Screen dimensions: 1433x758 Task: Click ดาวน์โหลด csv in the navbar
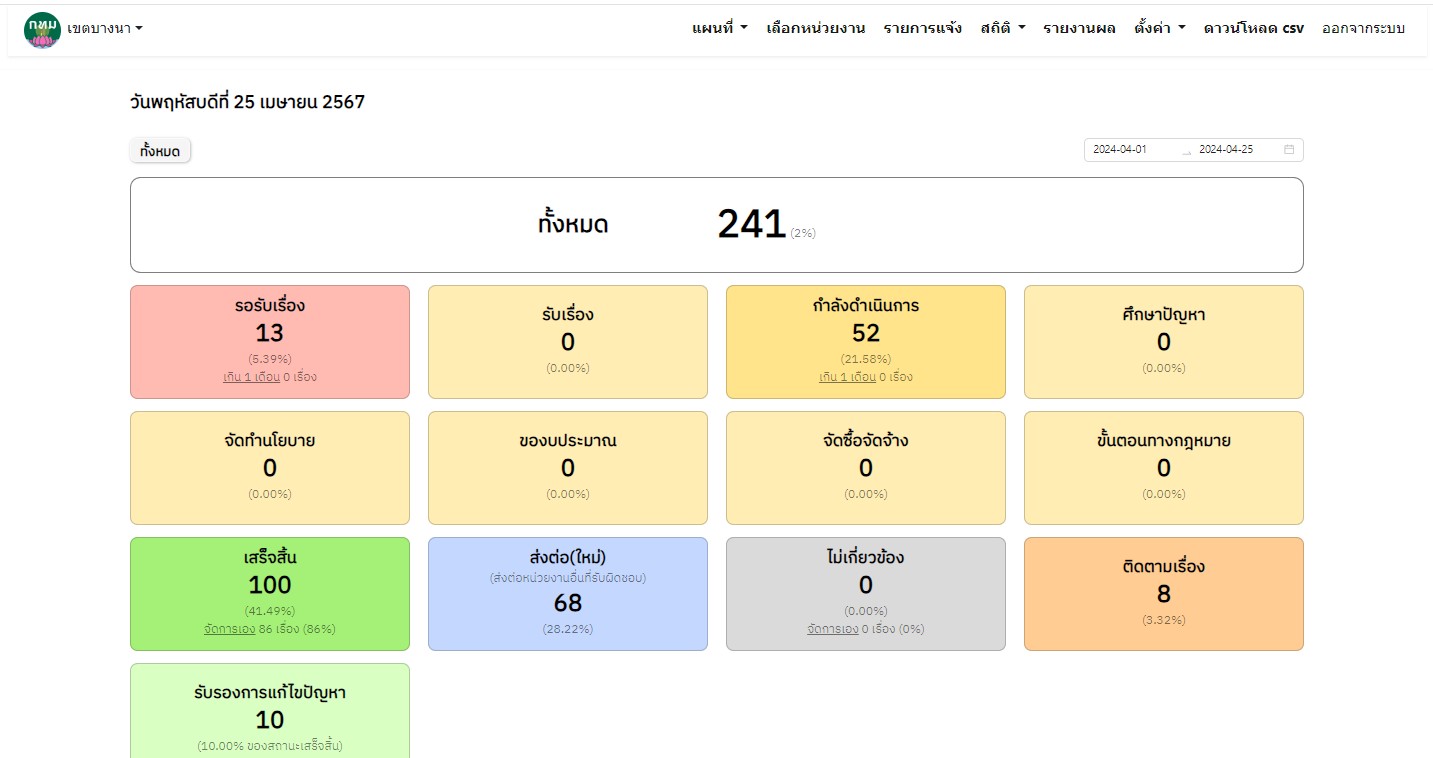coord(1254,29)
